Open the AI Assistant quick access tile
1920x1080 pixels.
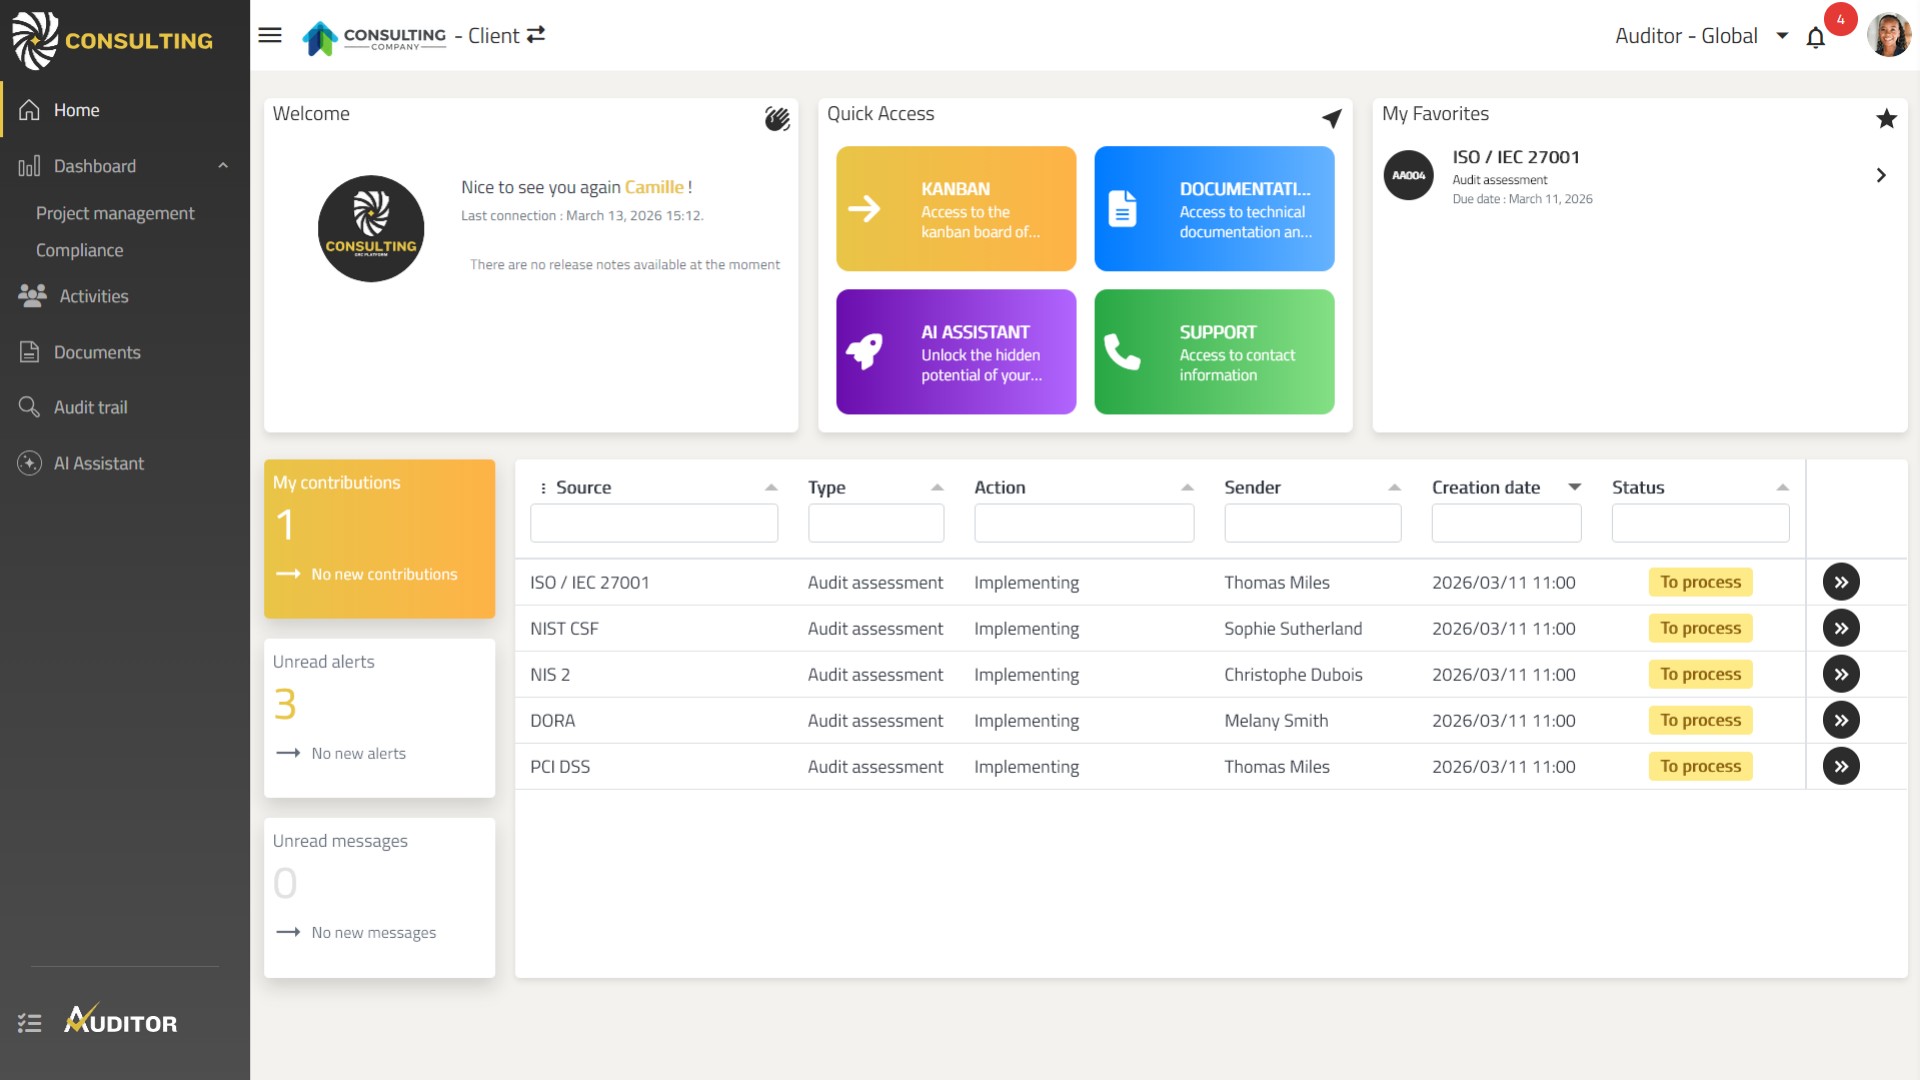pyautogui.click(x=956, y=352)
